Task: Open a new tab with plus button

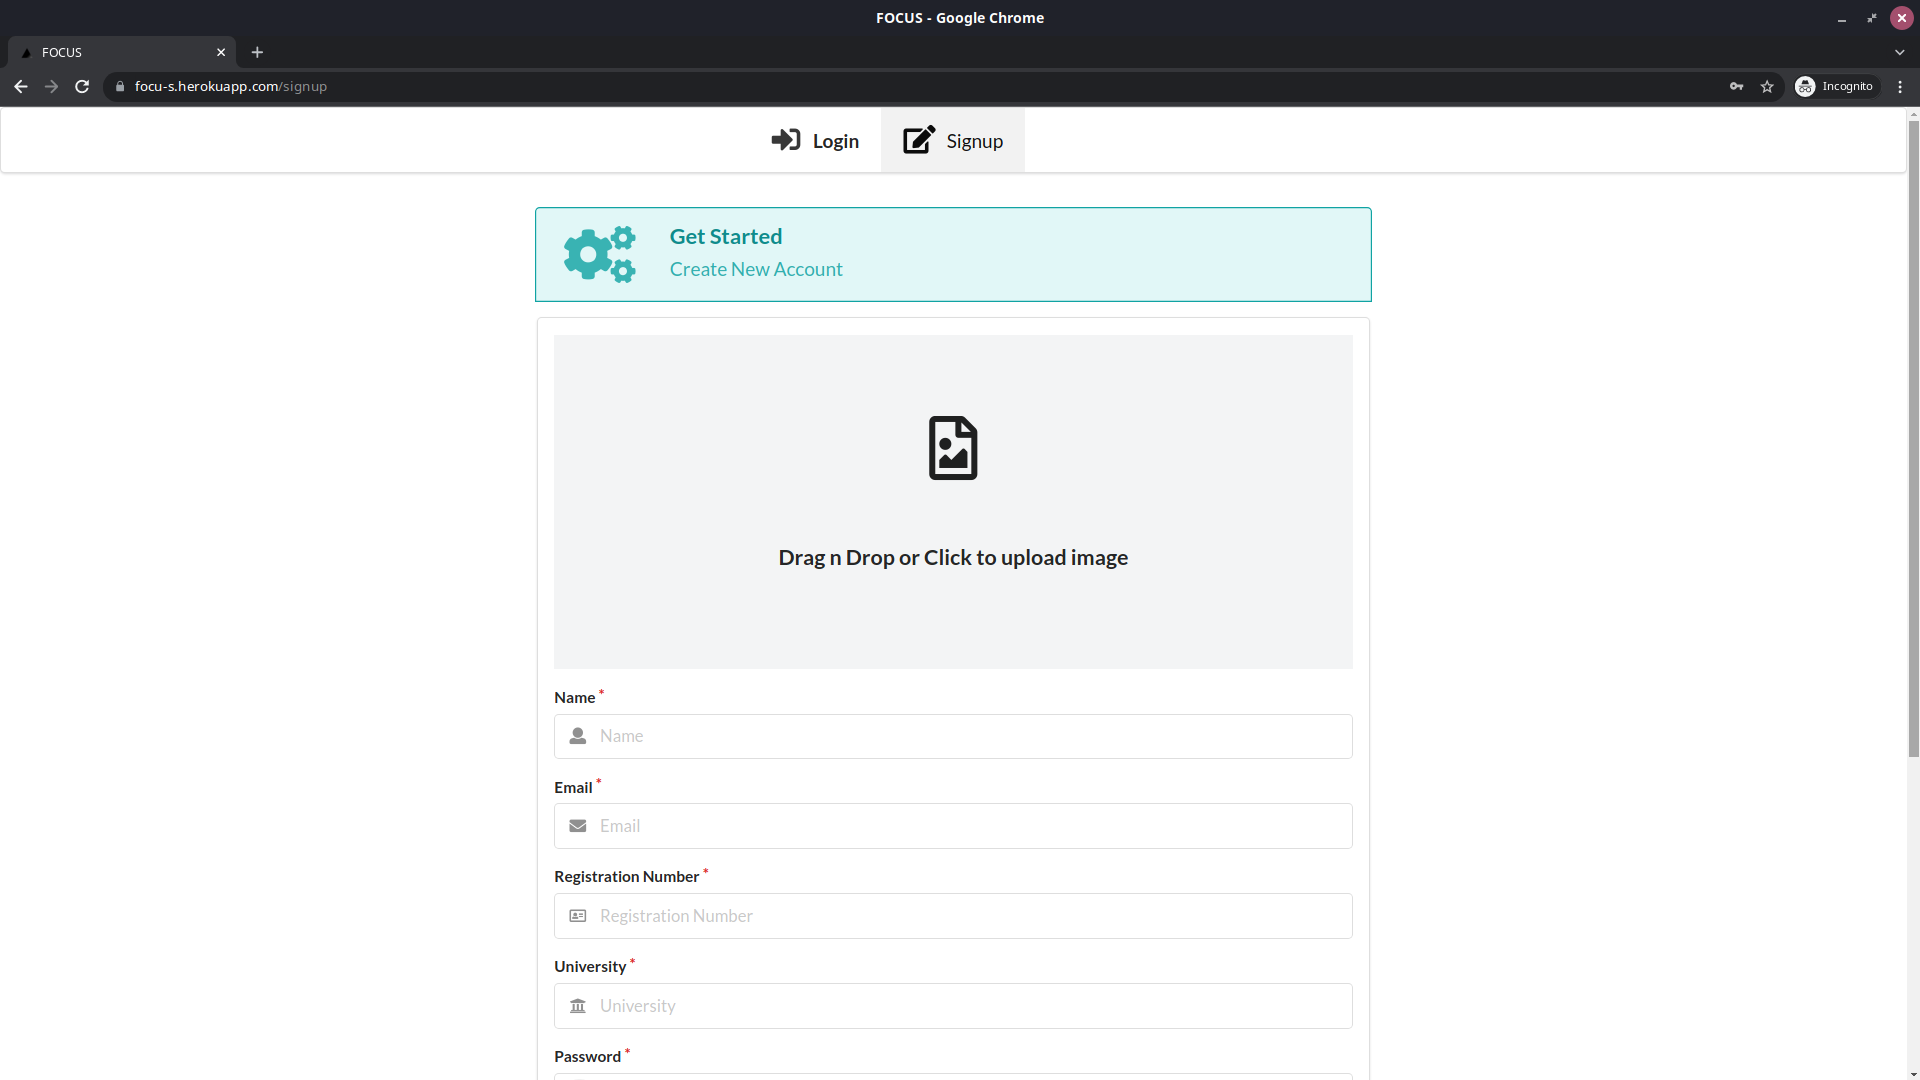Action: (x=257, y=52)
